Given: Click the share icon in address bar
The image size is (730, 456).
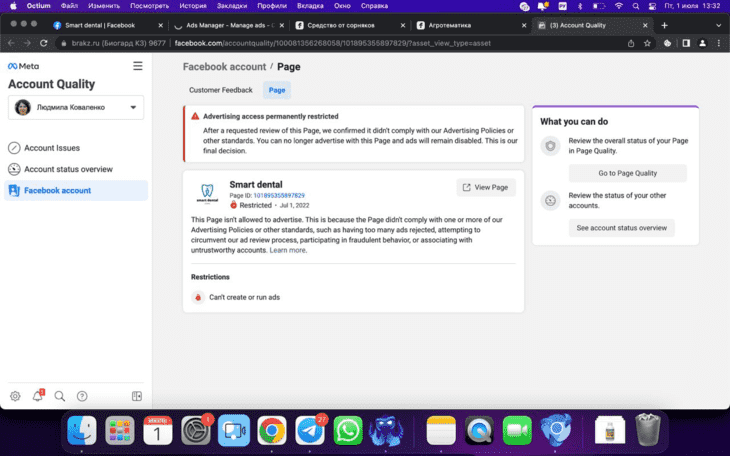Looking at the screenshot, I should point(631,43).
